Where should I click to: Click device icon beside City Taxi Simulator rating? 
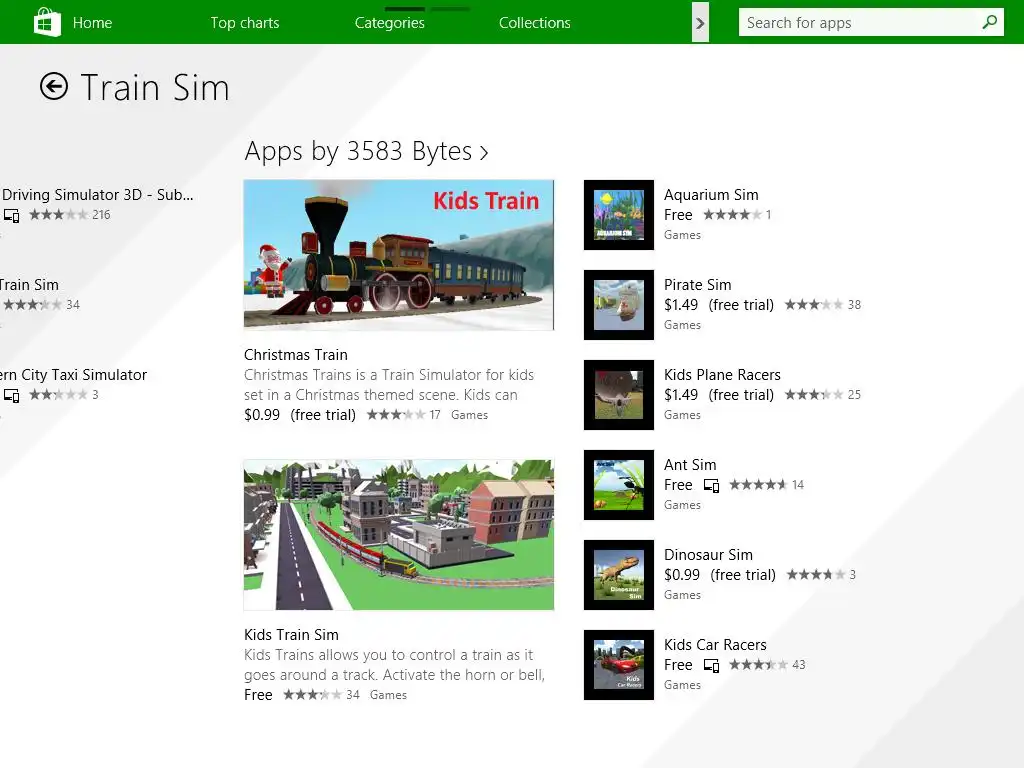click(x=11, y=395)
